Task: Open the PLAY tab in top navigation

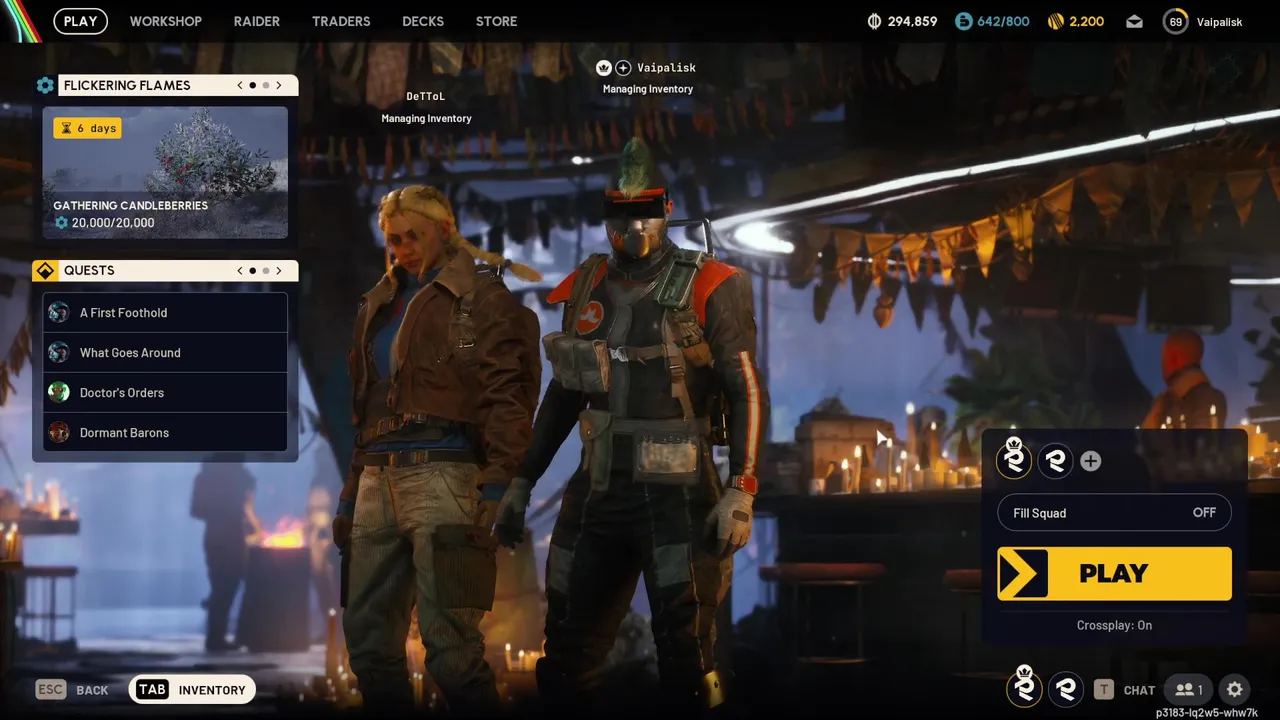Action: coord(80,21)
